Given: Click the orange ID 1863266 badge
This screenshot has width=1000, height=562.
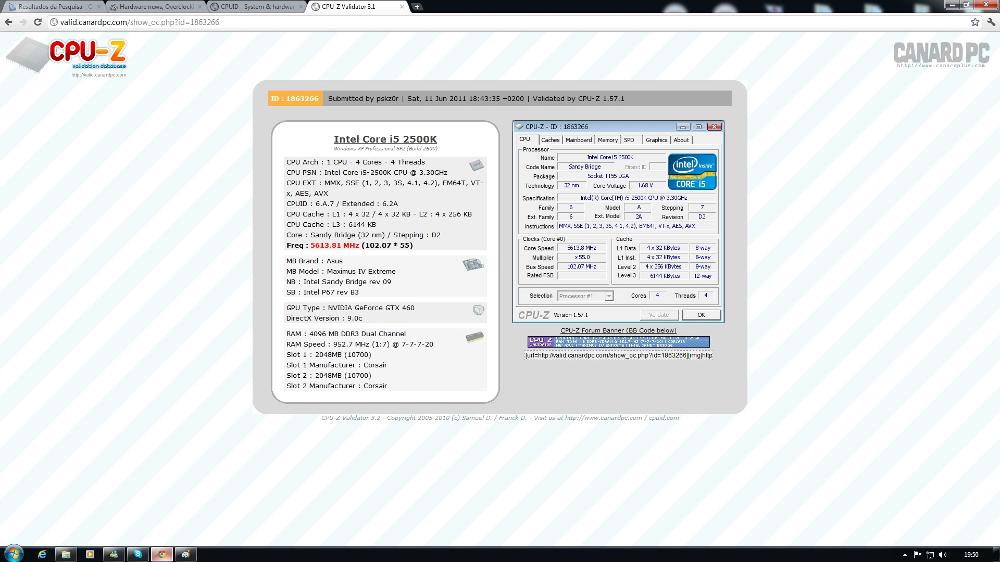Looking at the screenshot, I should (295, 98).
